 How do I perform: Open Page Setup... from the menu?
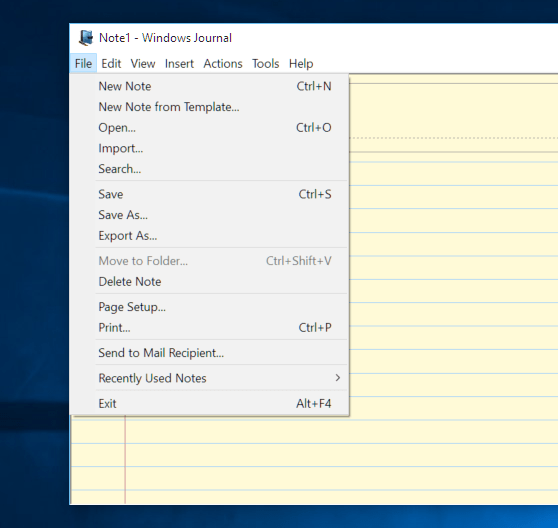click(x=210, y=307)
